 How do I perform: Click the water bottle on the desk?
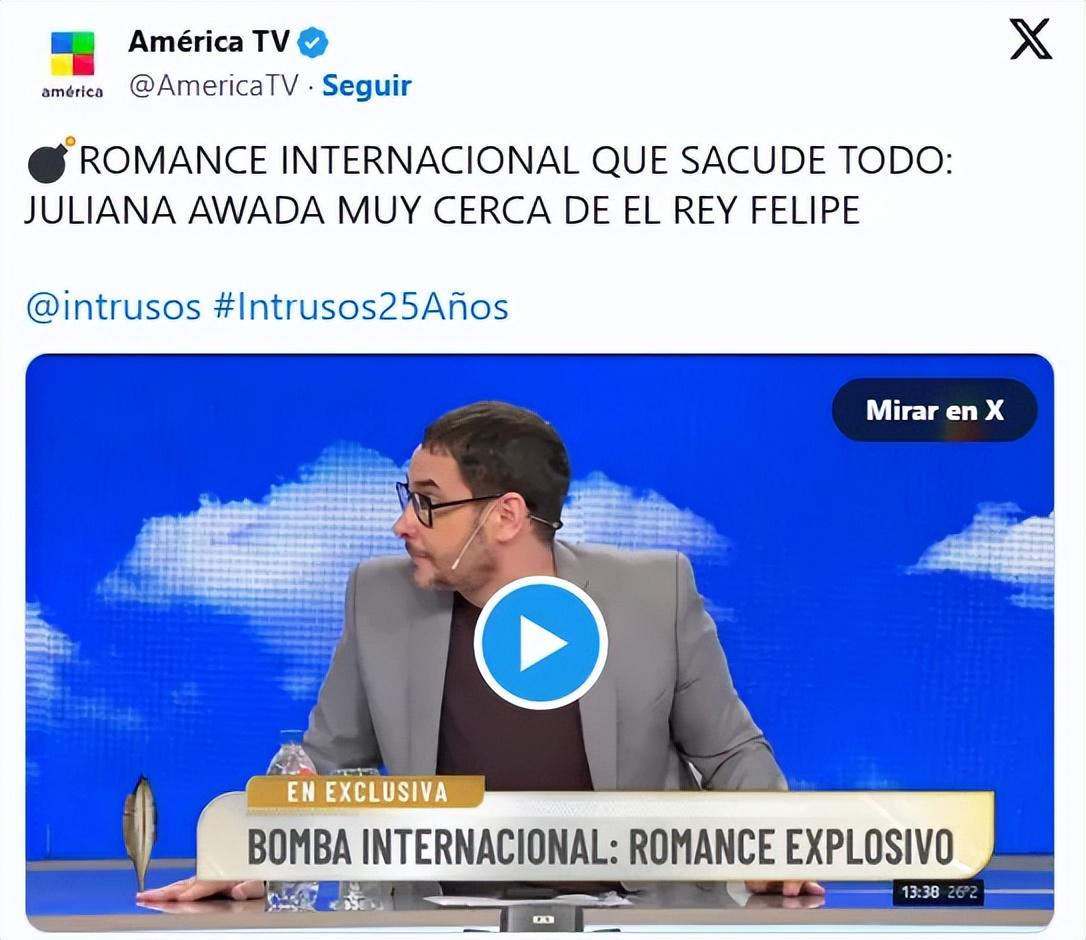(x=291, y=762)
